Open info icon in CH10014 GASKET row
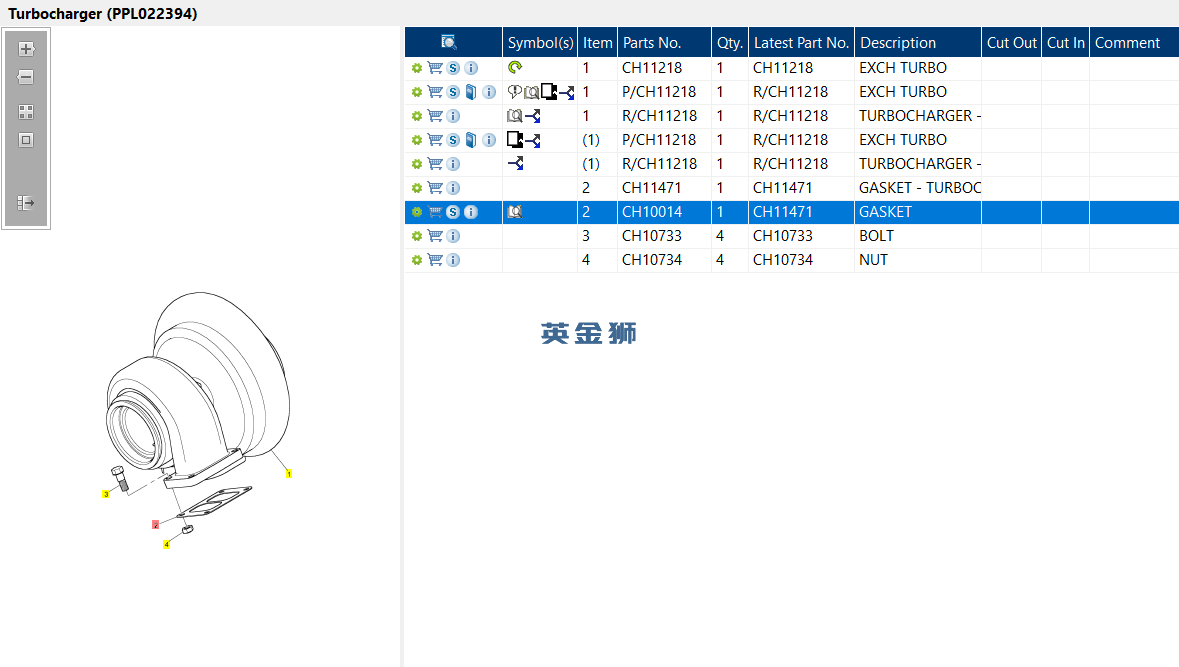The width and height of the screenshot is (1179, 667). tap(471, 212)
